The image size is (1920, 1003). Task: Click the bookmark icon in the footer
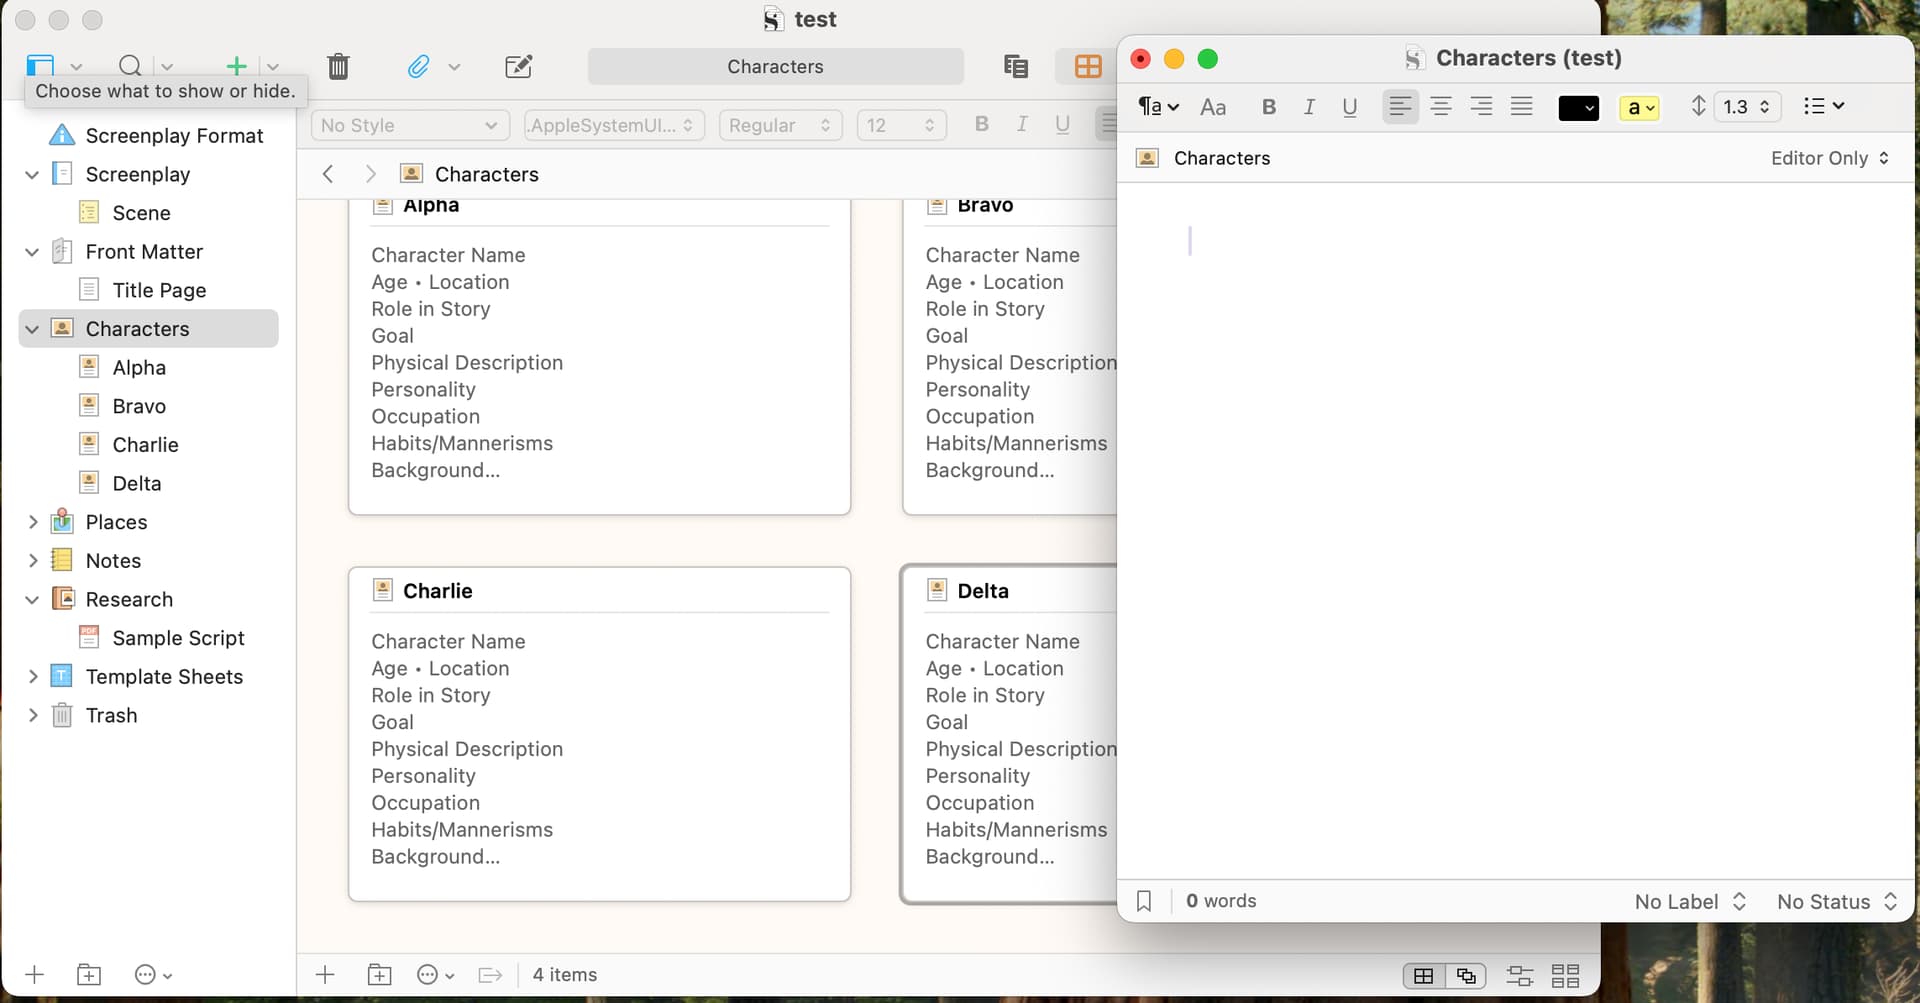(1144, 901)
